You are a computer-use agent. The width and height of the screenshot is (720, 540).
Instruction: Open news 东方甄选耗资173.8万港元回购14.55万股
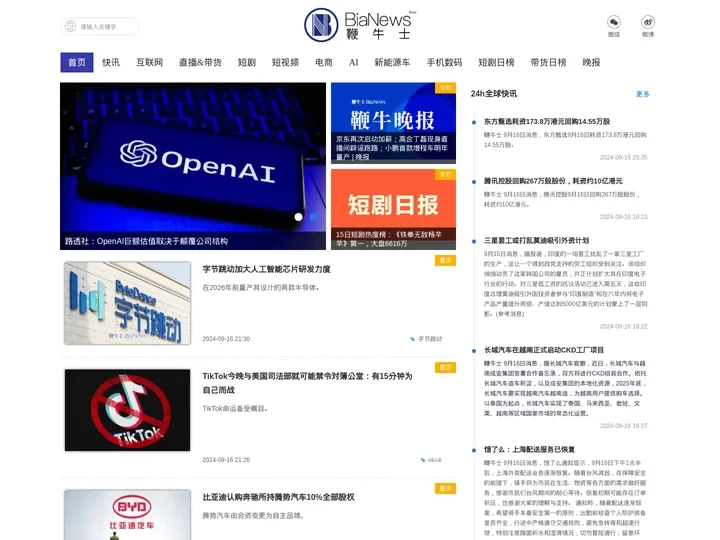click(547, 122)
